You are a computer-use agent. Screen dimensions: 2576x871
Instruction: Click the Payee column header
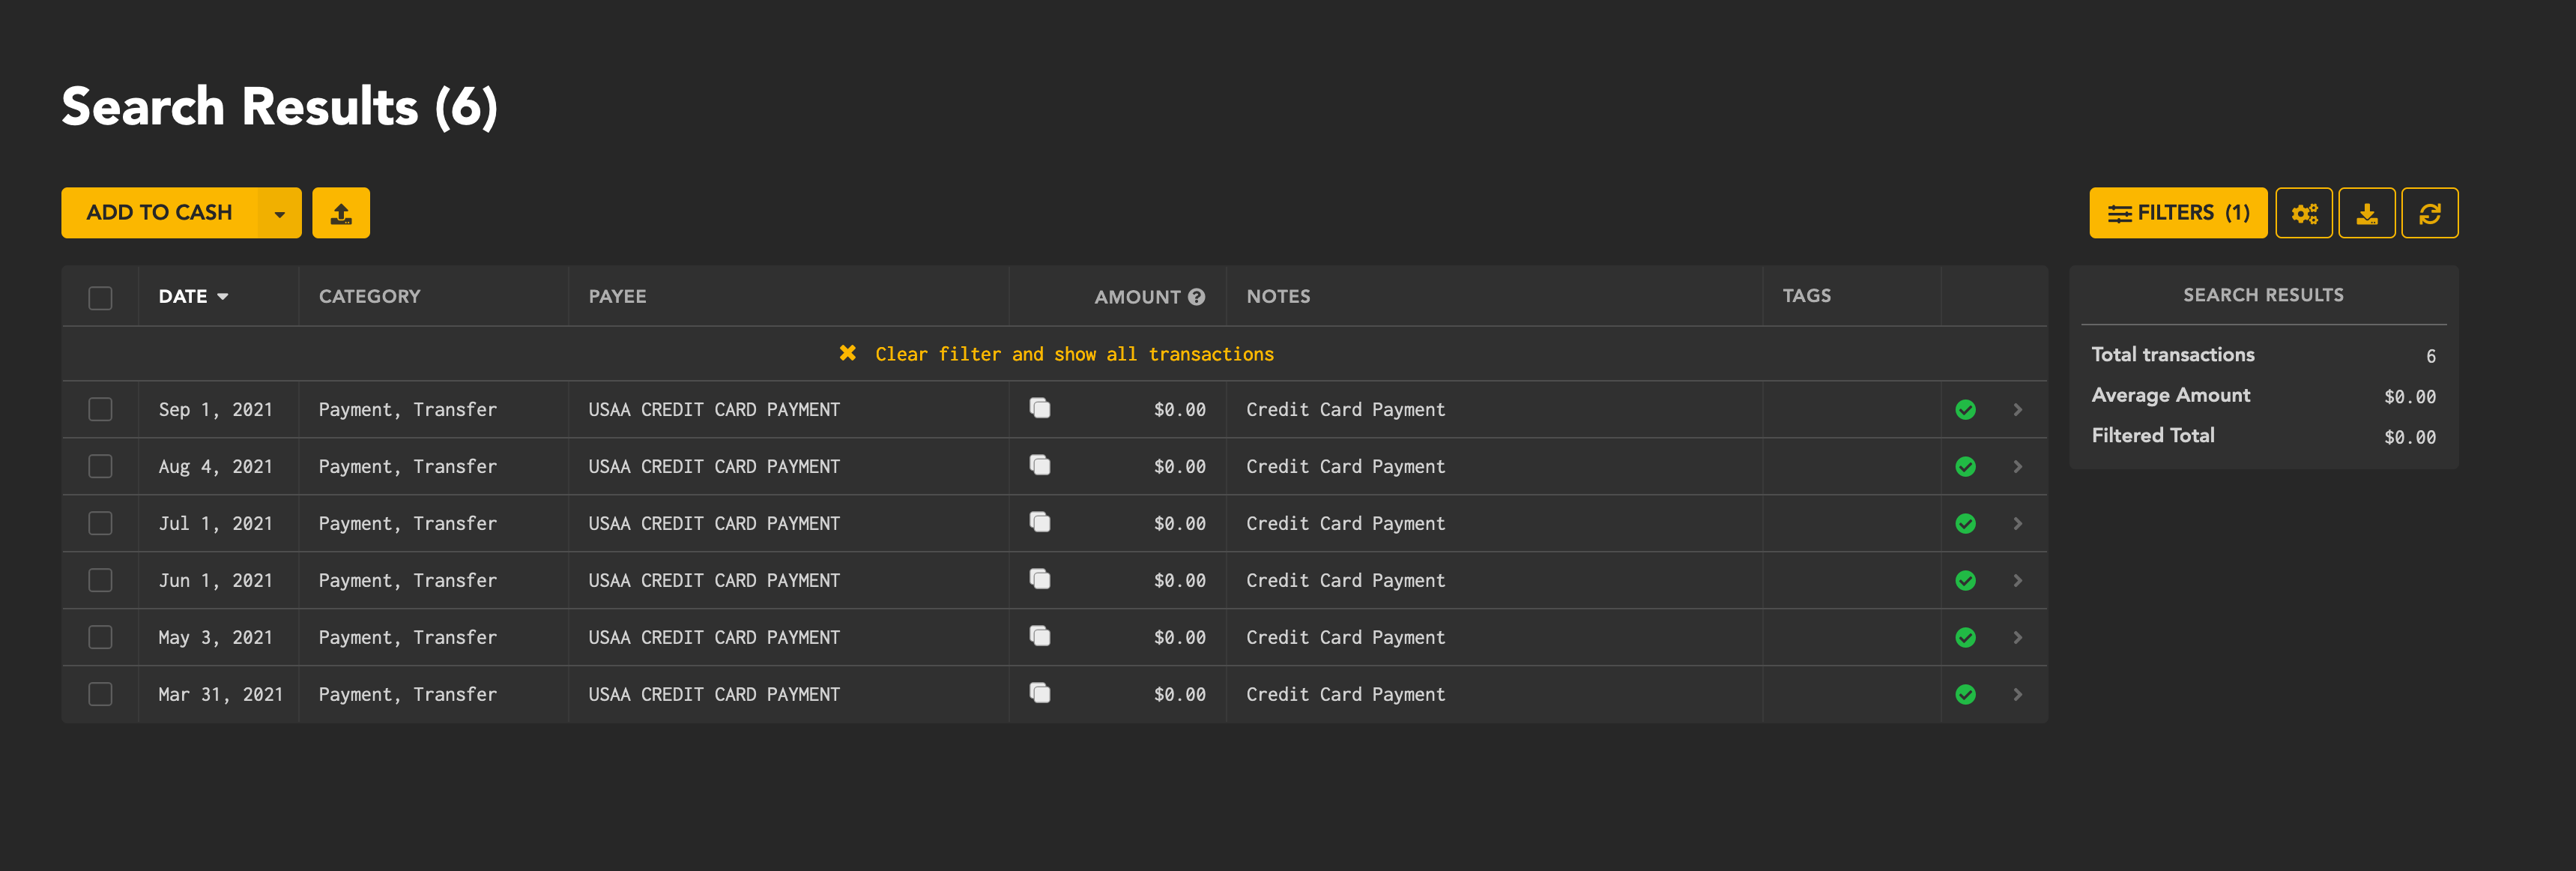[617, 297]
